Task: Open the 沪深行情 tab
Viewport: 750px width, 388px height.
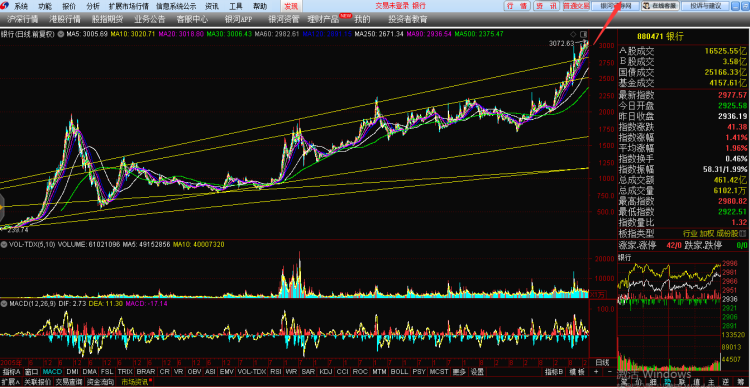Action: click(22, 19)
